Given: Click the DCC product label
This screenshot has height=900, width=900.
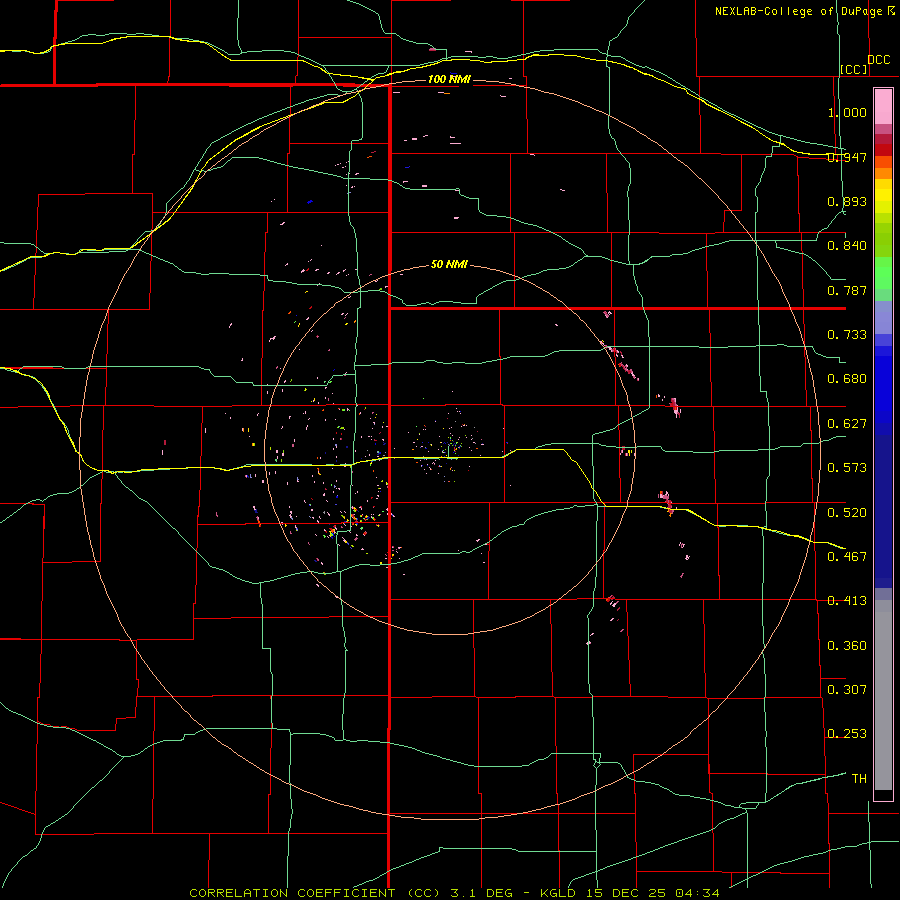Looking at the screenshot, I should tap(879, 60).
